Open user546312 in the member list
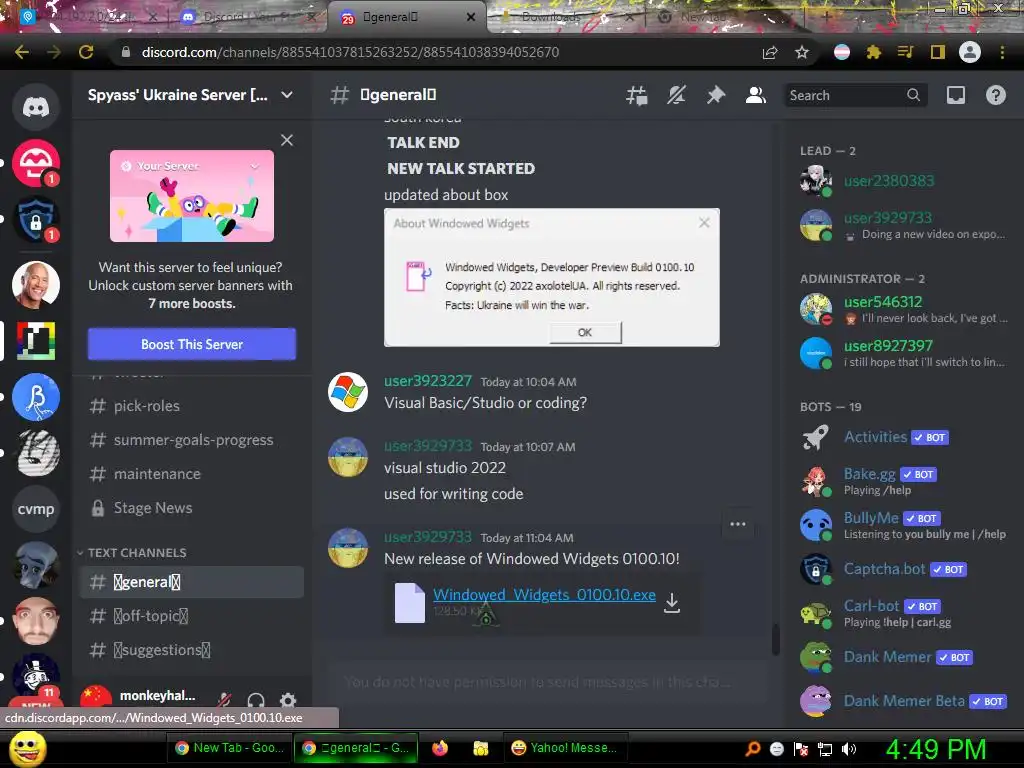The height and width of the screenshot is (768, 1024). point(904,309)
